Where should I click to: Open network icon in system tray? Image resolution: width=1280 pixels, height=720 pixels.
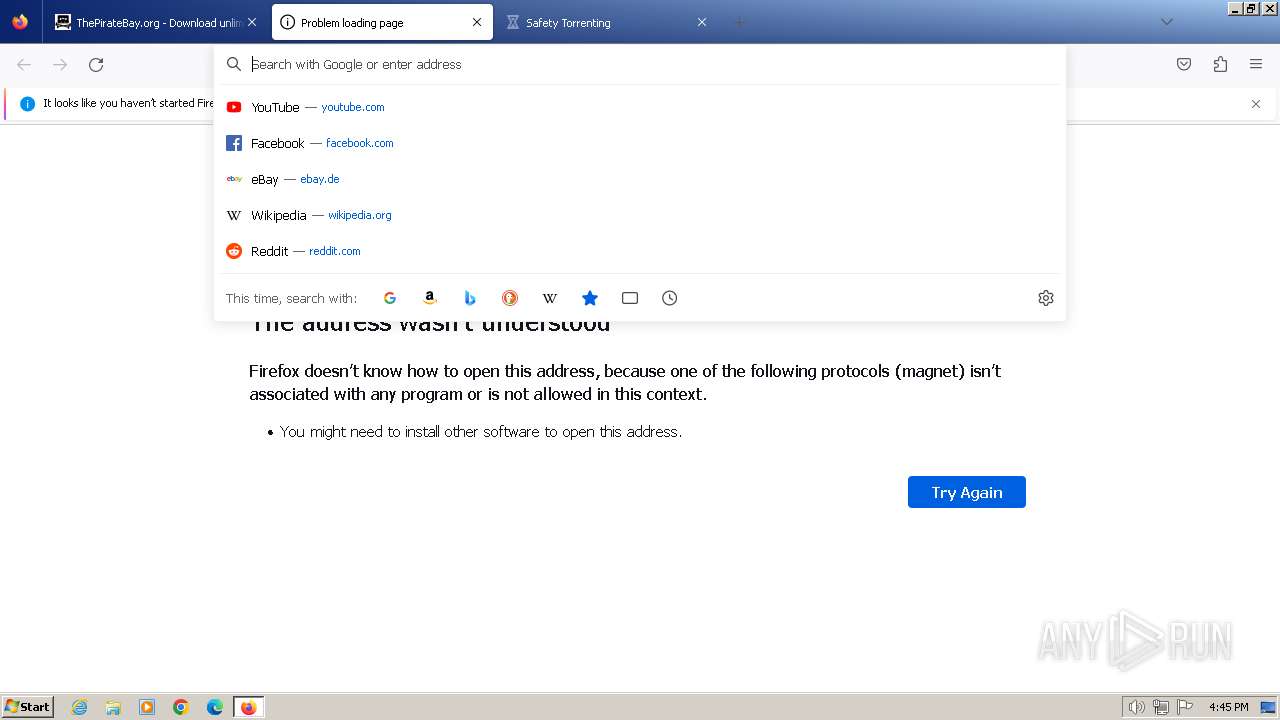(x=1161, y=707)
